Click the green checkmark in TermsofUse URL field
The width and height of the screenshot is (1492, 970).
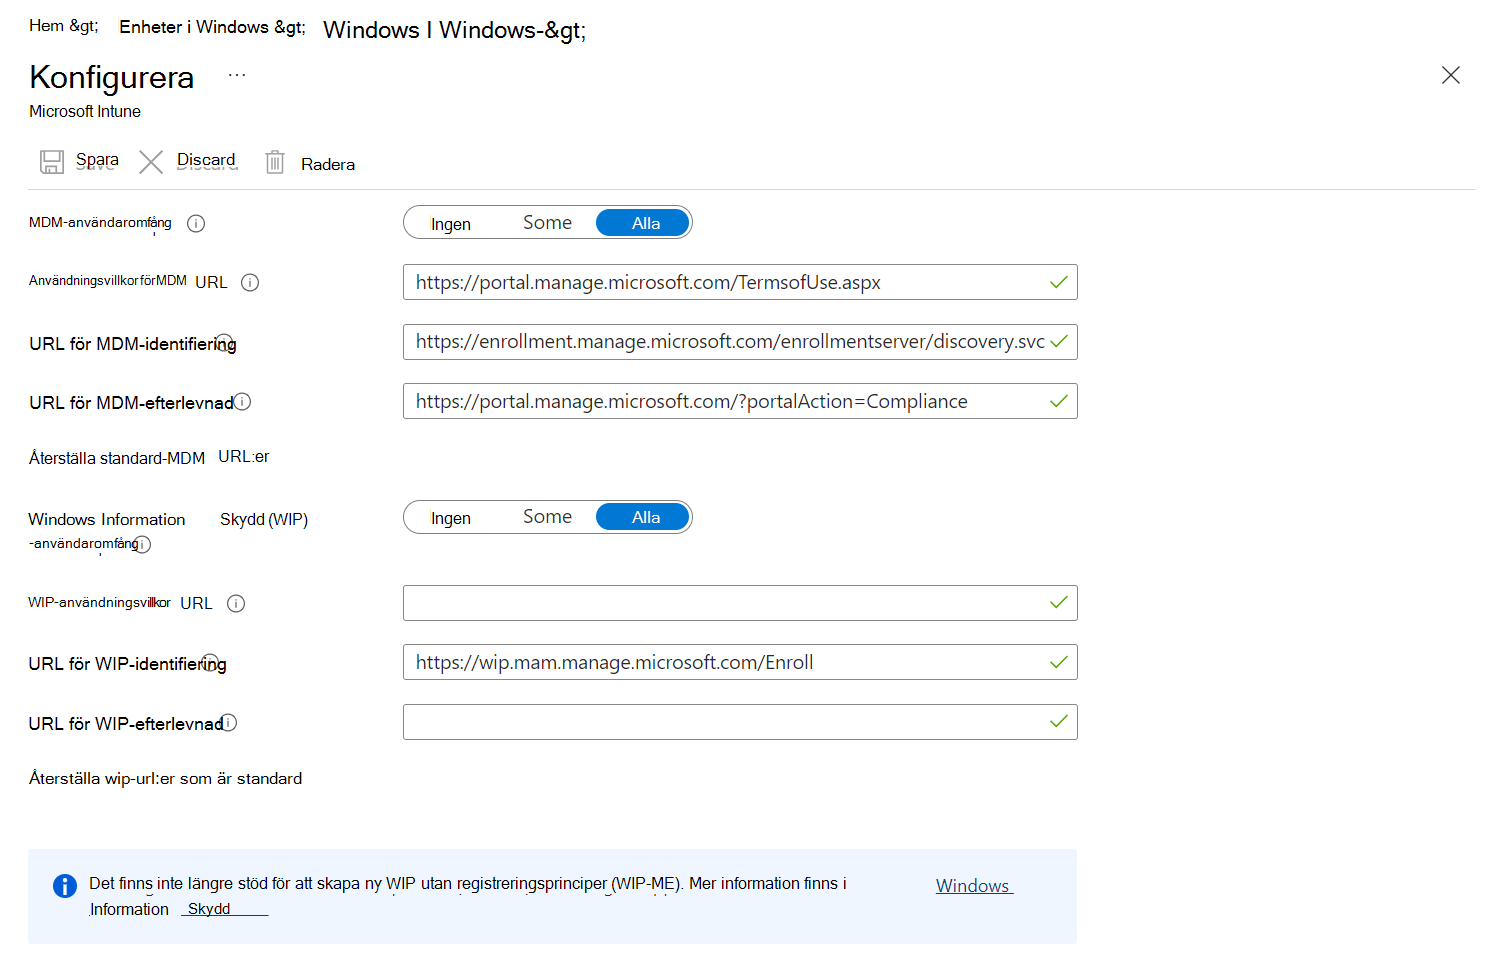(x=1059, y=282)
